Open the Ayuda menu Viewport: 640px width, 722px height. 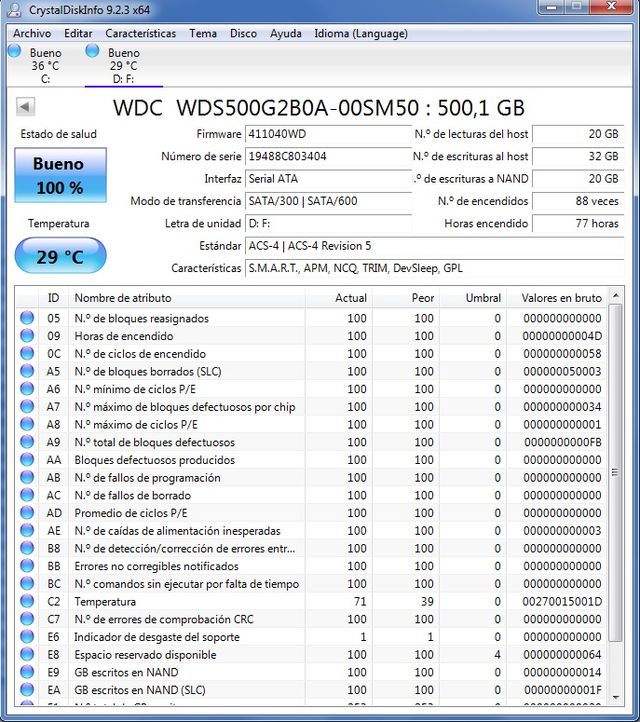tap(285, 34)
